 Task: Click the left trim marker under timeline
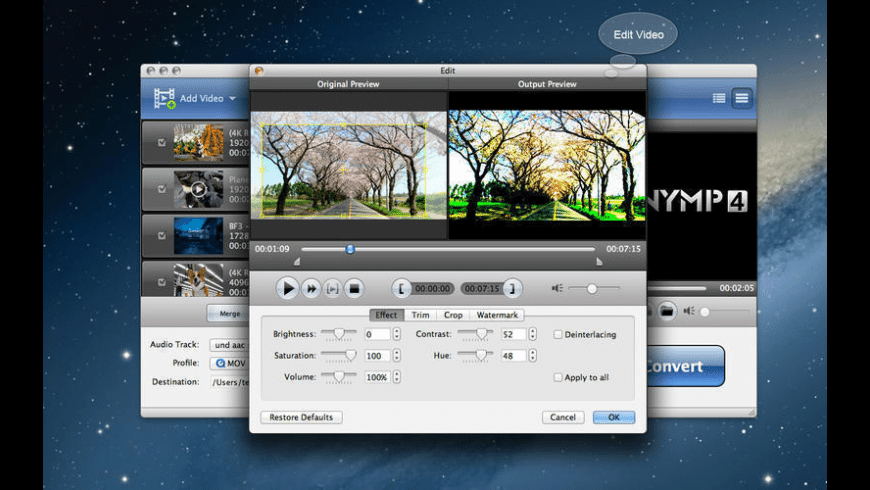coord(297,261)
